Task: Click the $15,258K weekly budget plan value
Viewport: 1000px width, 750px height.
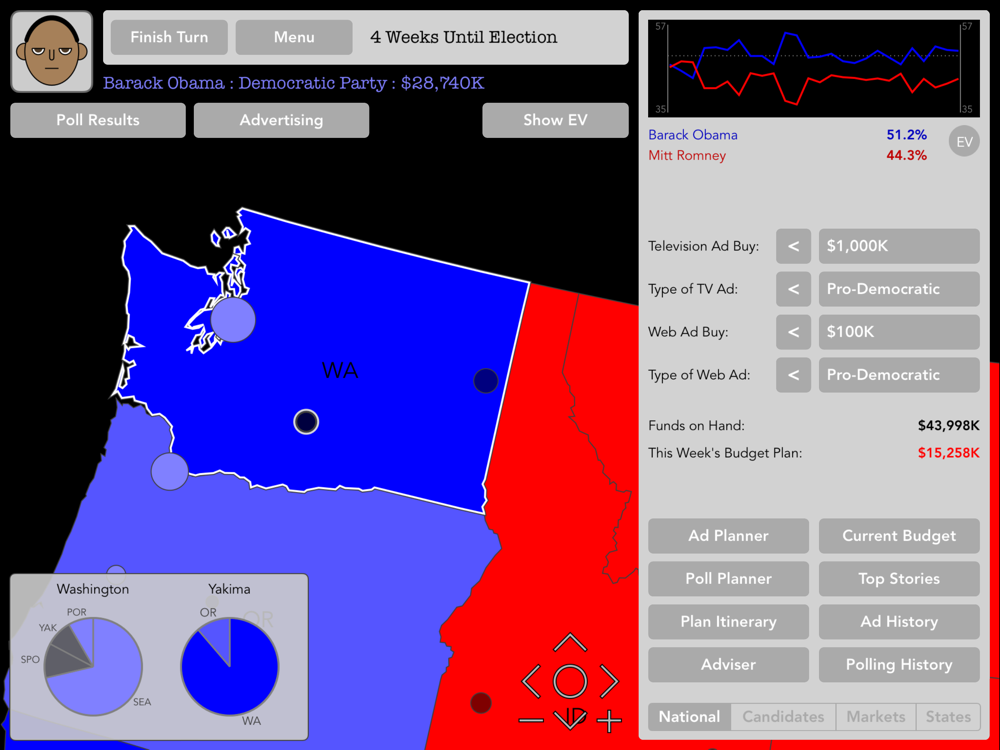Action: 948,453
